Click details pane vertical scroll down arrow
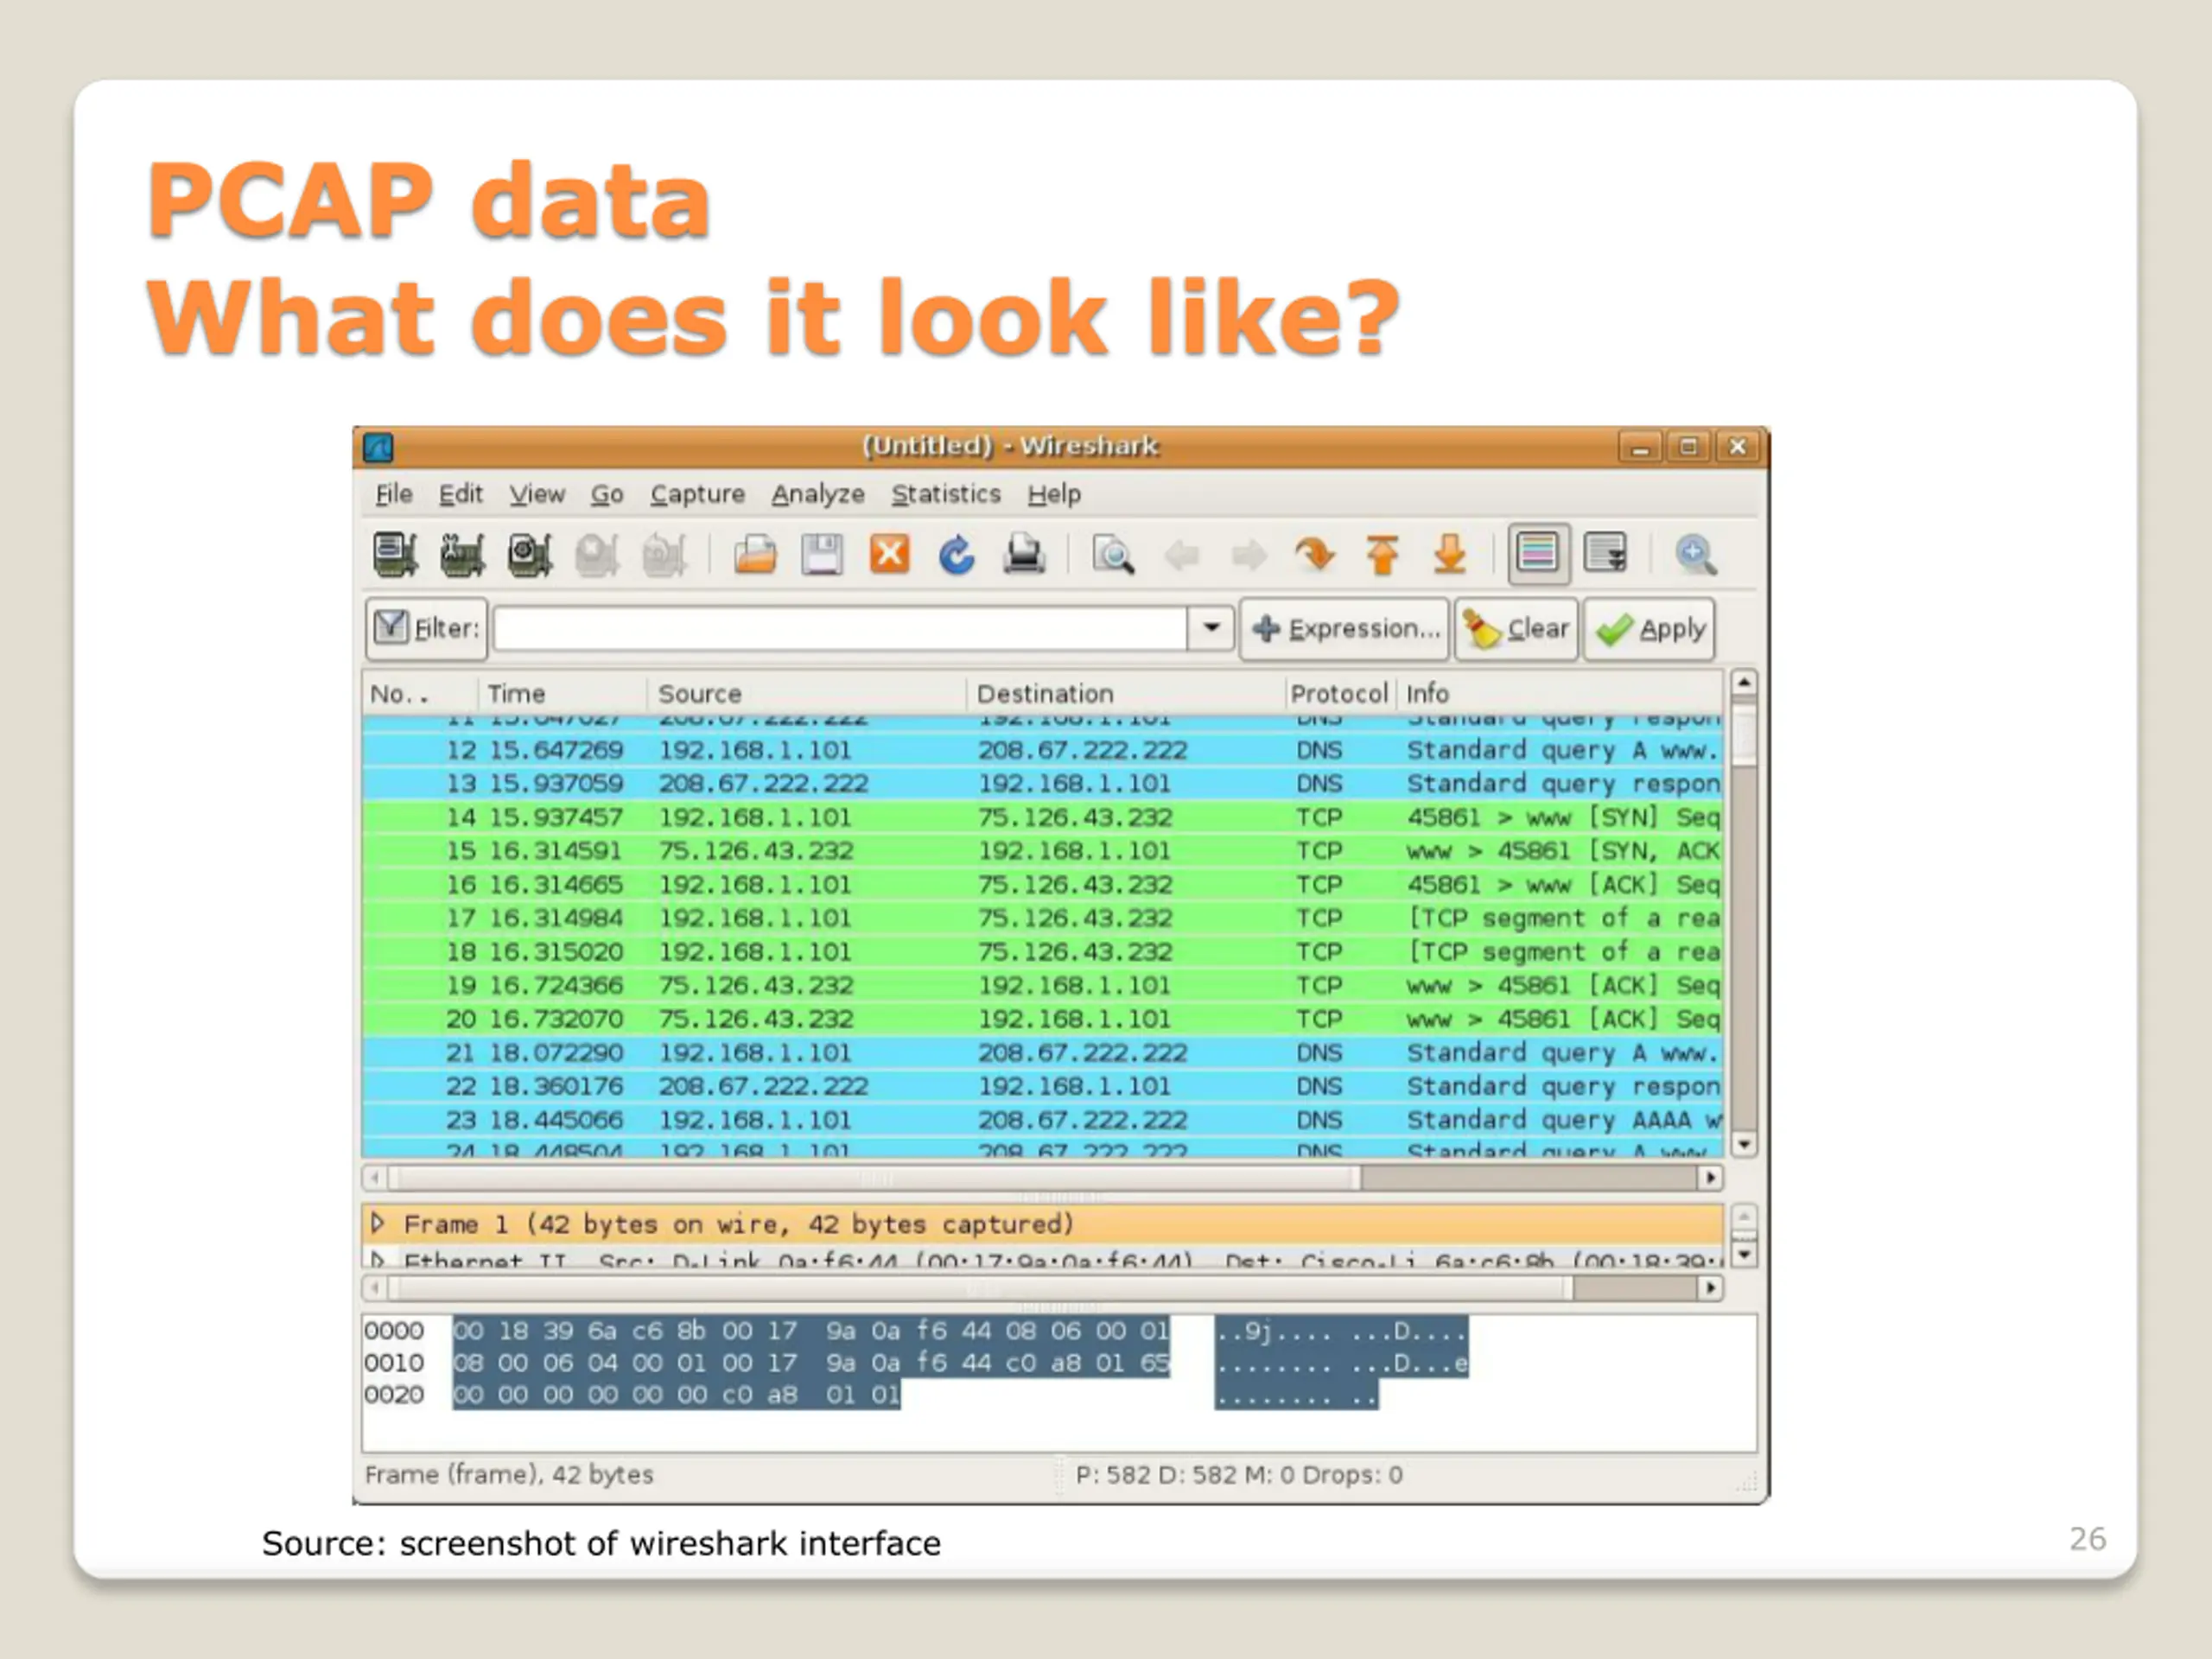This screenshot has height=1659, width=2212. coord(1744,1255)
